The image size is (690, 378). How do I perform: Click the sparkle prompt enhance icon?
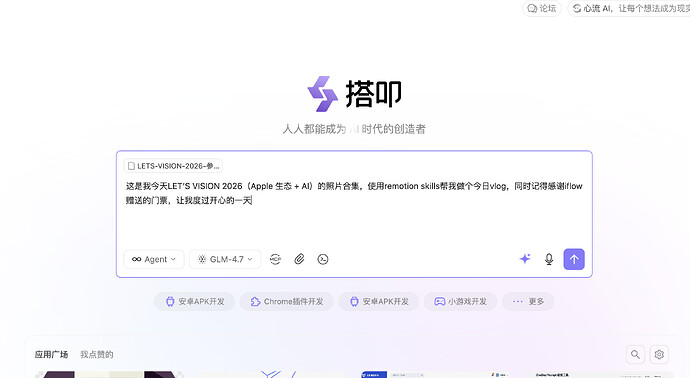pyautogui.click(x=525, y=259)
